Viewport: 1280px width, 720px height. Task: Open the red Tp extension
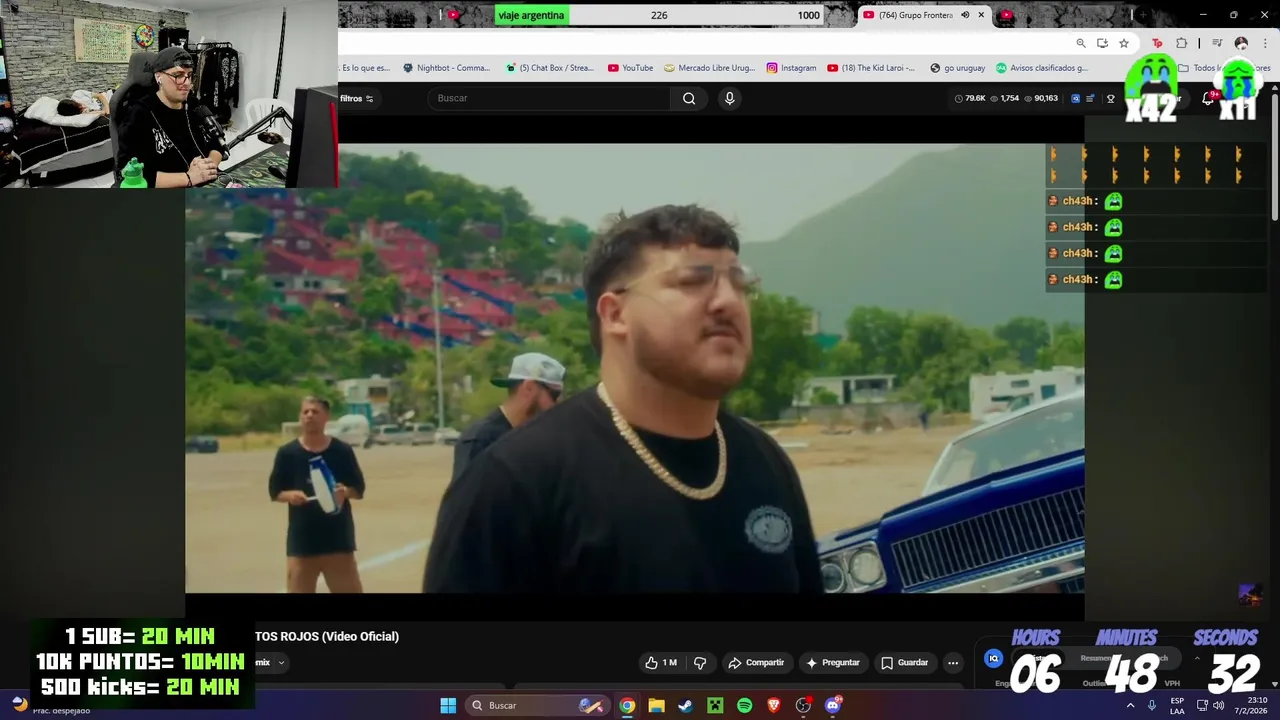[x=1157, y=43]
